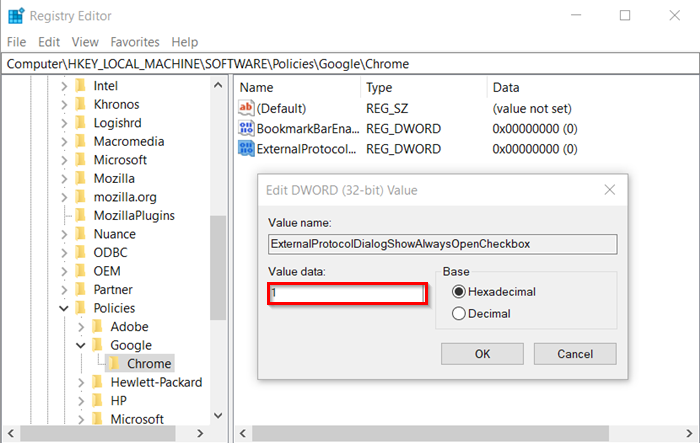Select the Chrome folder icon in tree
The image size is (700, 443).
coord(114,364)
